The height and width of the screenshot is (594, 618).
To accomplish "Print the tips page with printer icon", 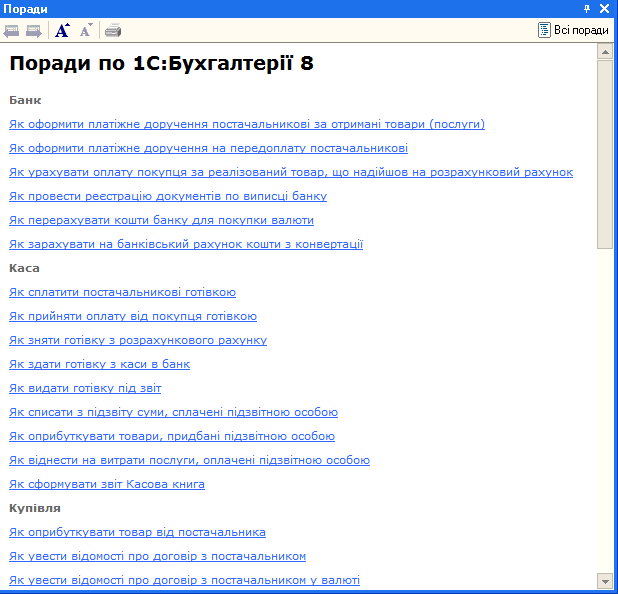I will click(113, 30).
